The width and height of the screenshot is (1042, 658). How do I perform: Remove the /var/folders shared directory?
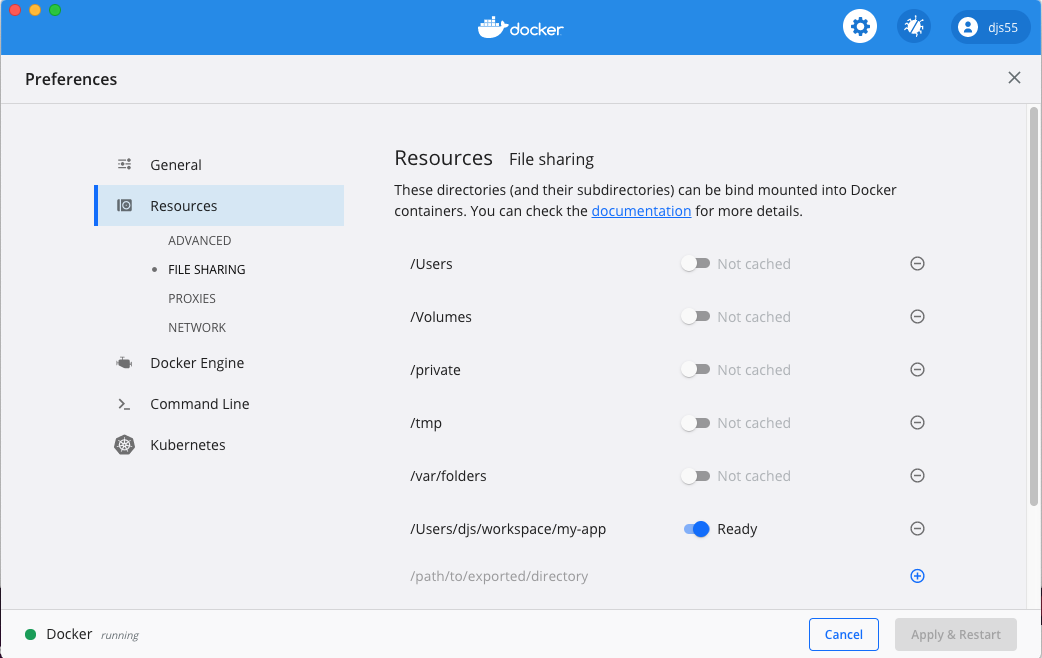917,476
